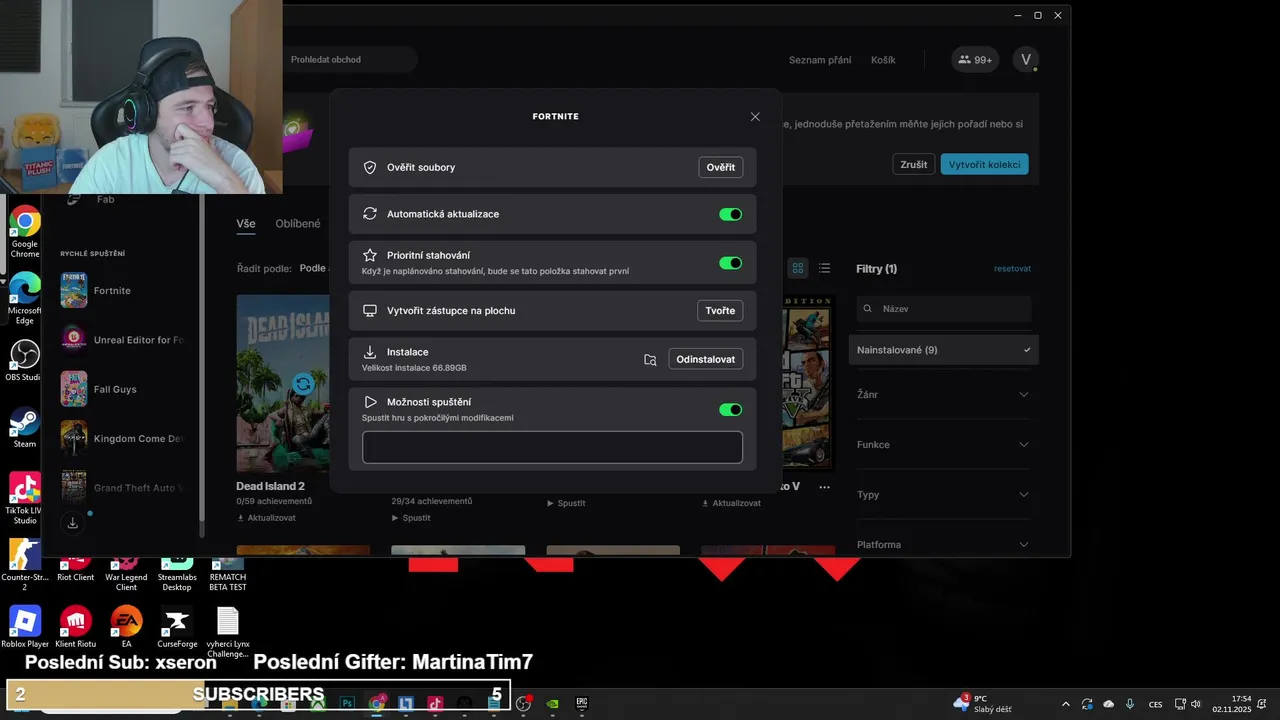The height and width of the screenshot is (720, 1280).
Task: Click the Ověřit button to verify files
Action: [x=720, y=167]
